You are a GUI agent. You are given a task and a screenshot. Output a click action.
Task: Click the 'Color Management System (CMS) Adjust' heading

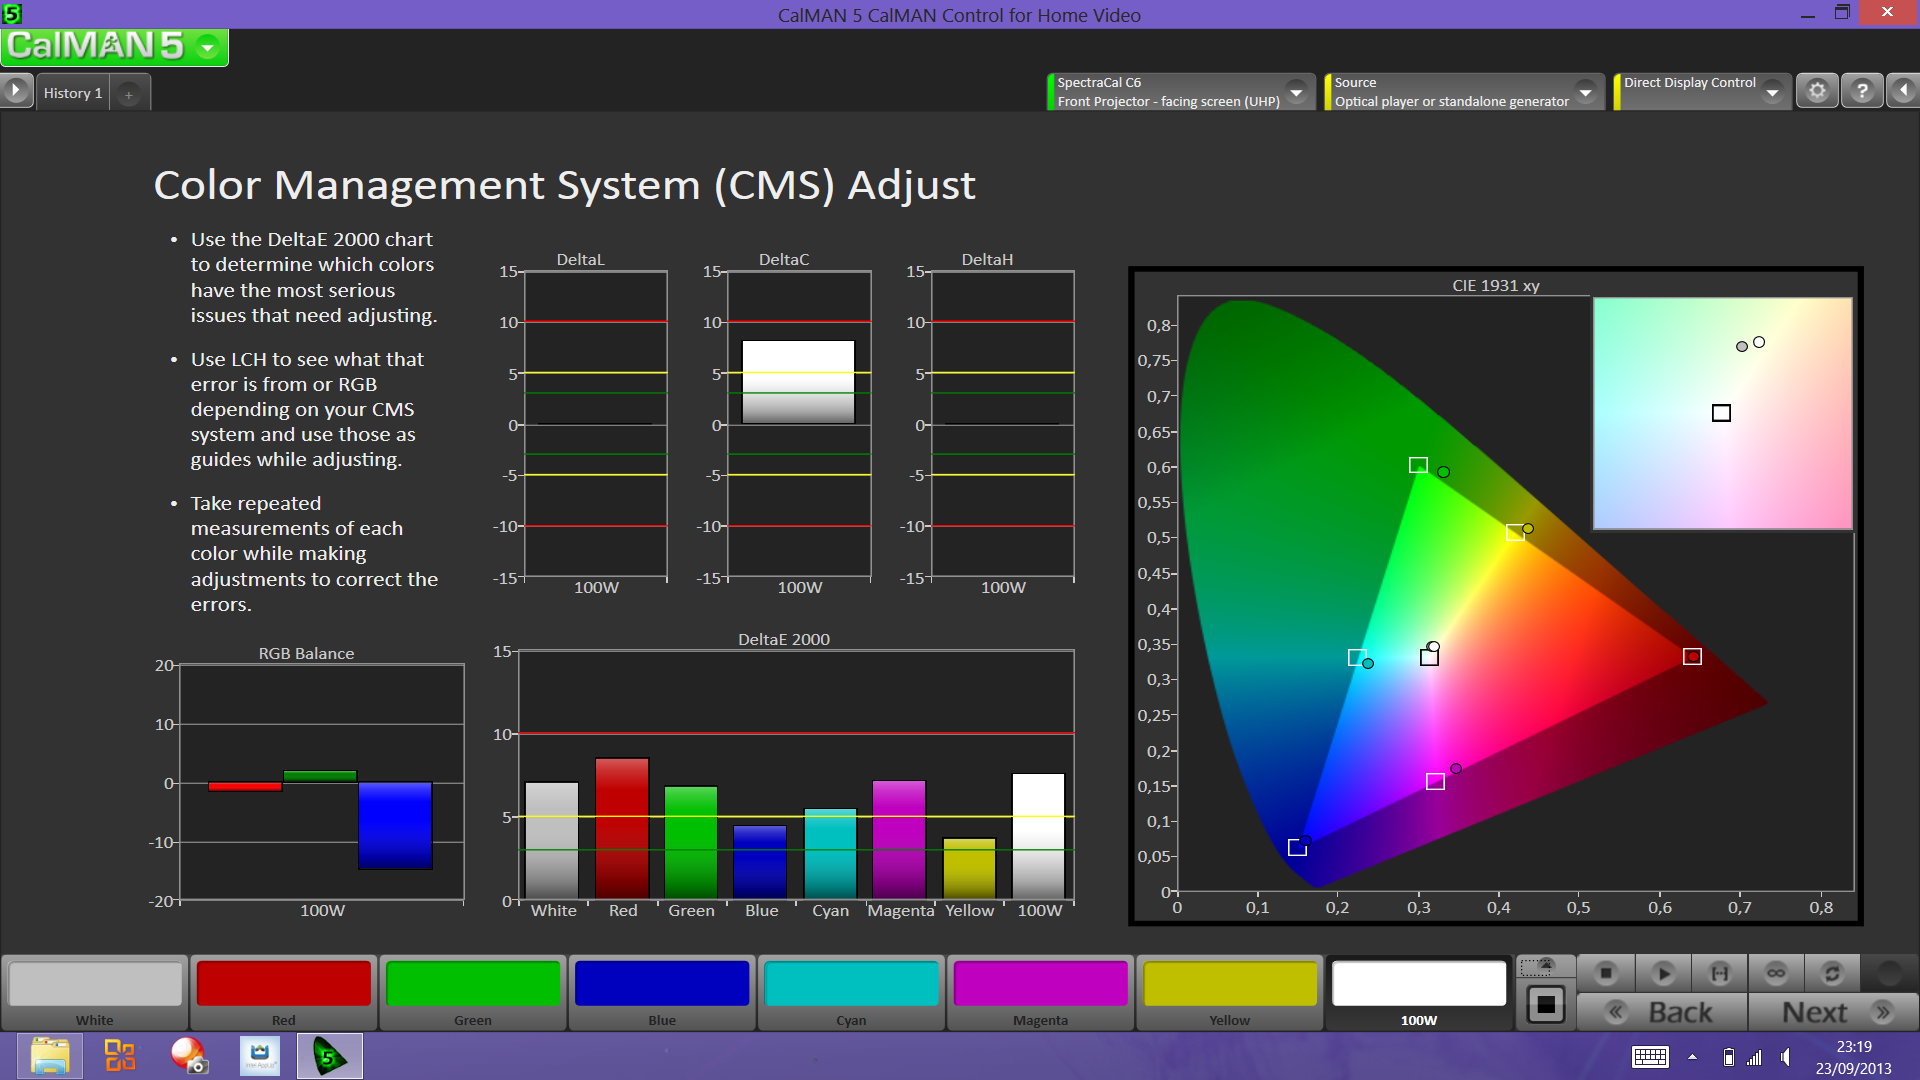(564, 186)
